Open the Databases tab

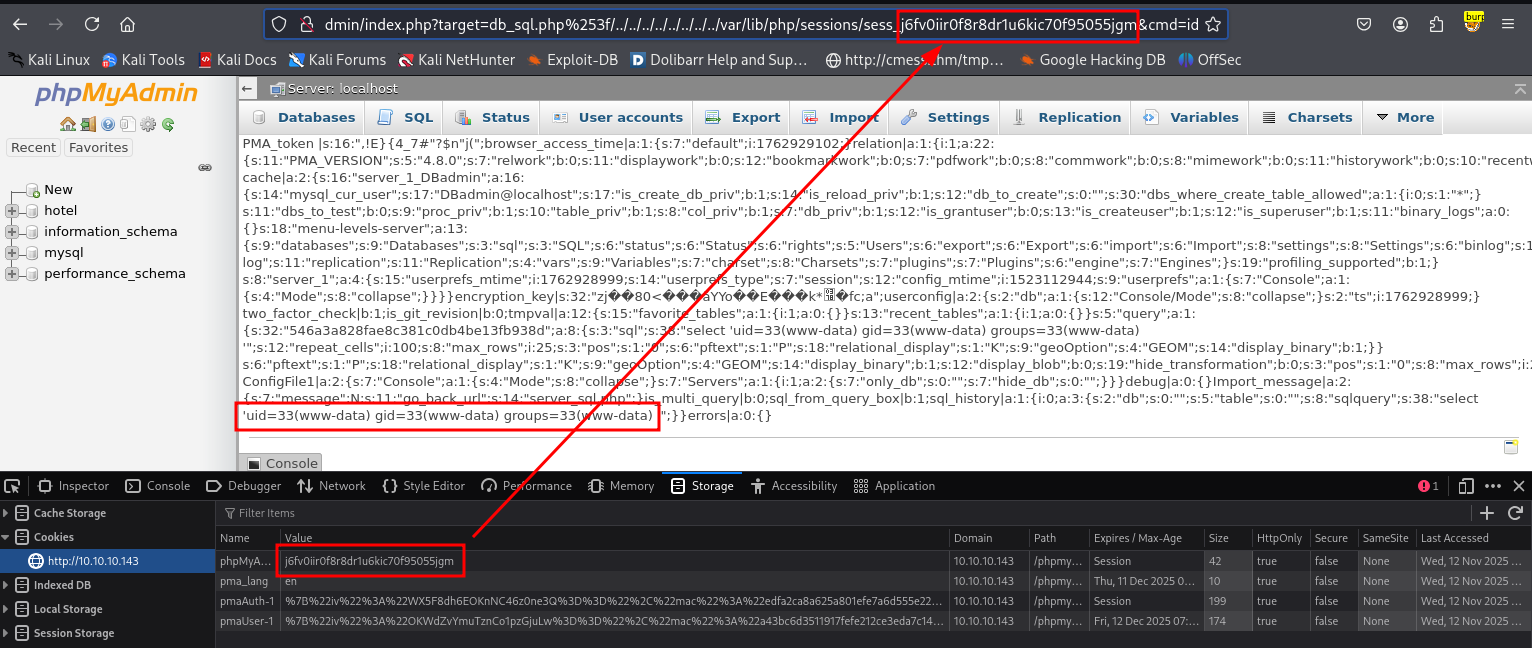(x=304, y=117)
